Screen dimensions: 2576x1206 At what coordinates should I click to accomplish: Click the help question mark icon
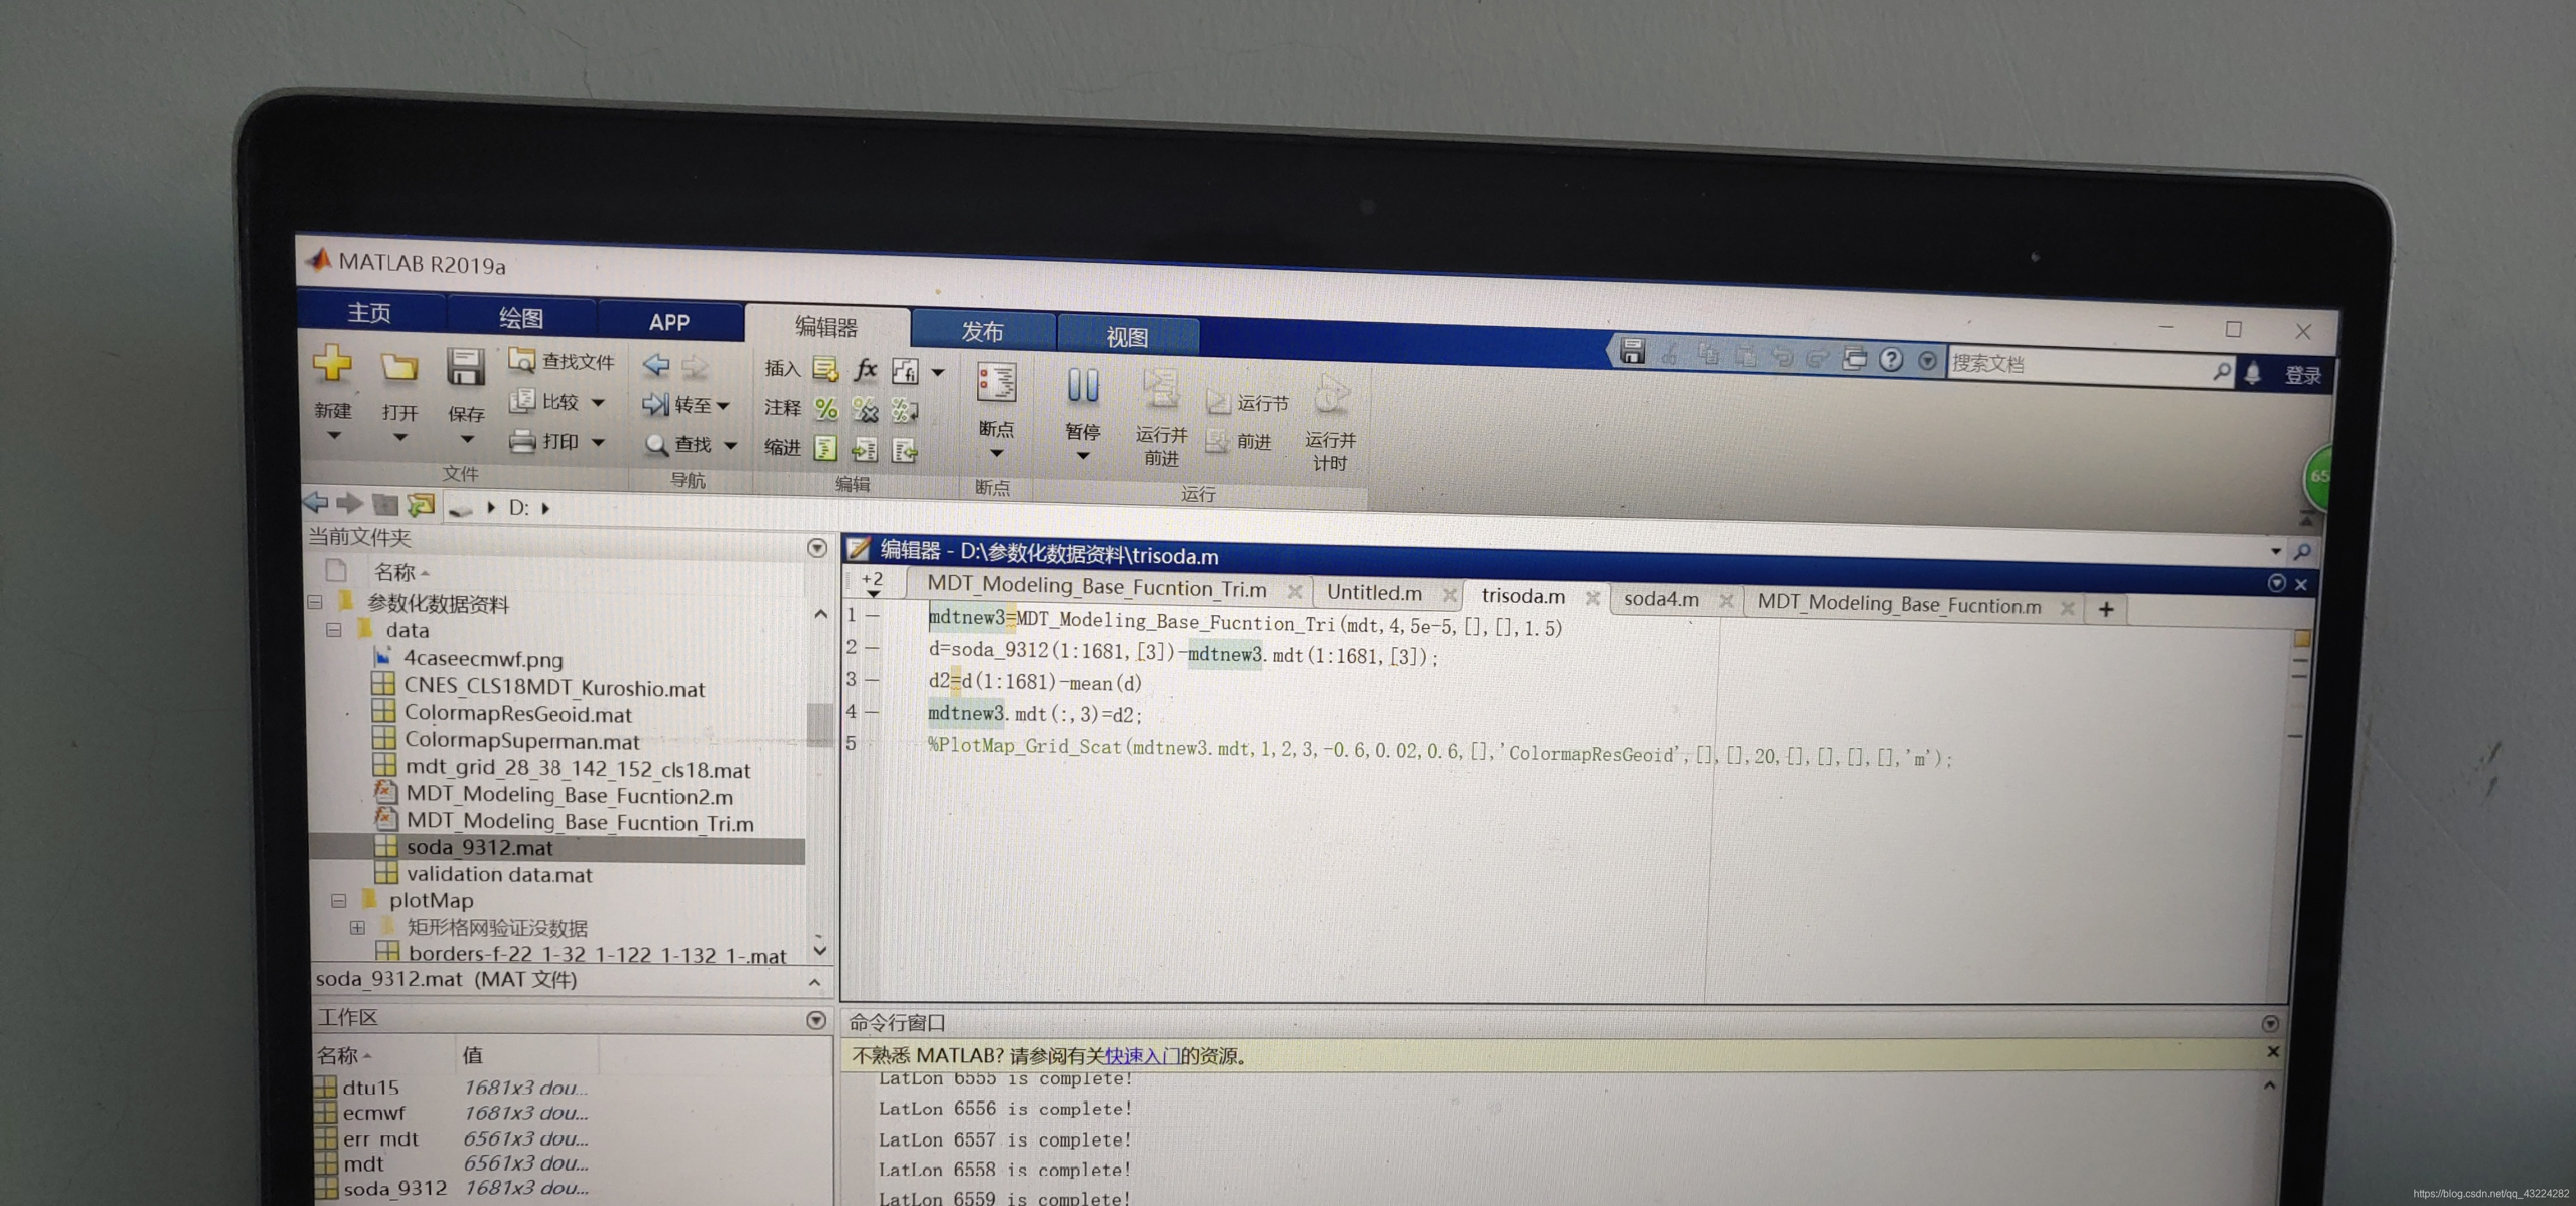(1890, 360)
